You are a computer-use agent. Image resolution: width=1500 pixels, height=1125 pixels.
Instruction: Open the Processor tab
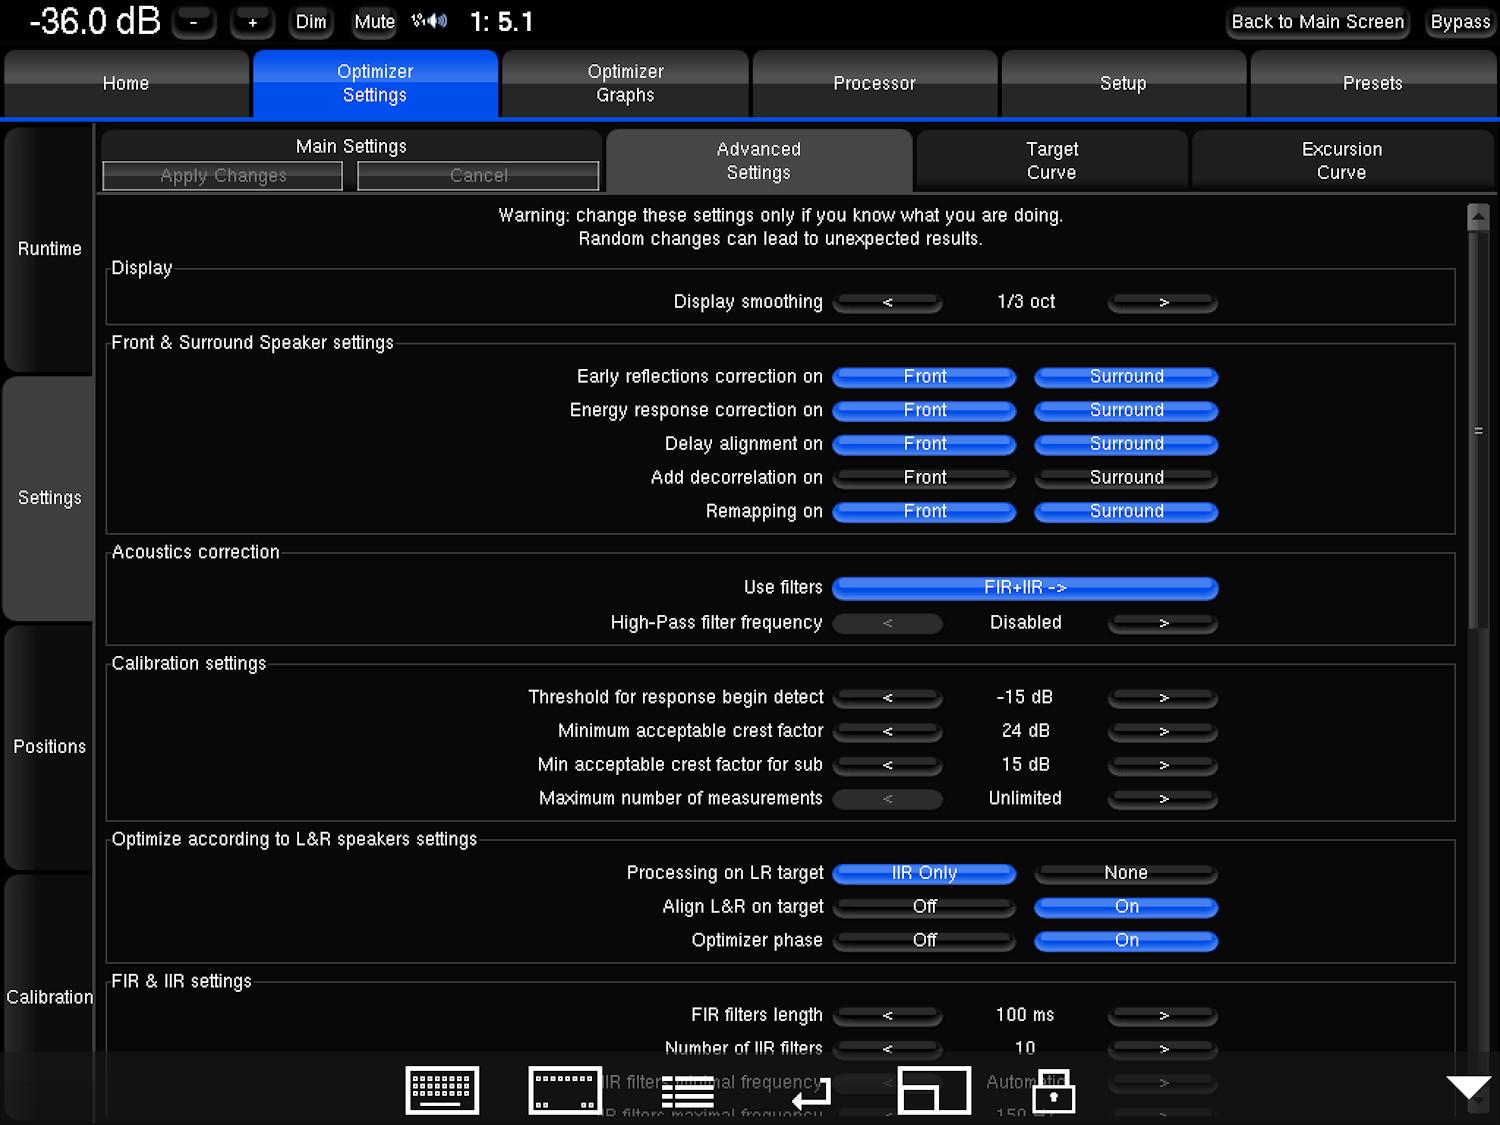click(x=874, y=84)
